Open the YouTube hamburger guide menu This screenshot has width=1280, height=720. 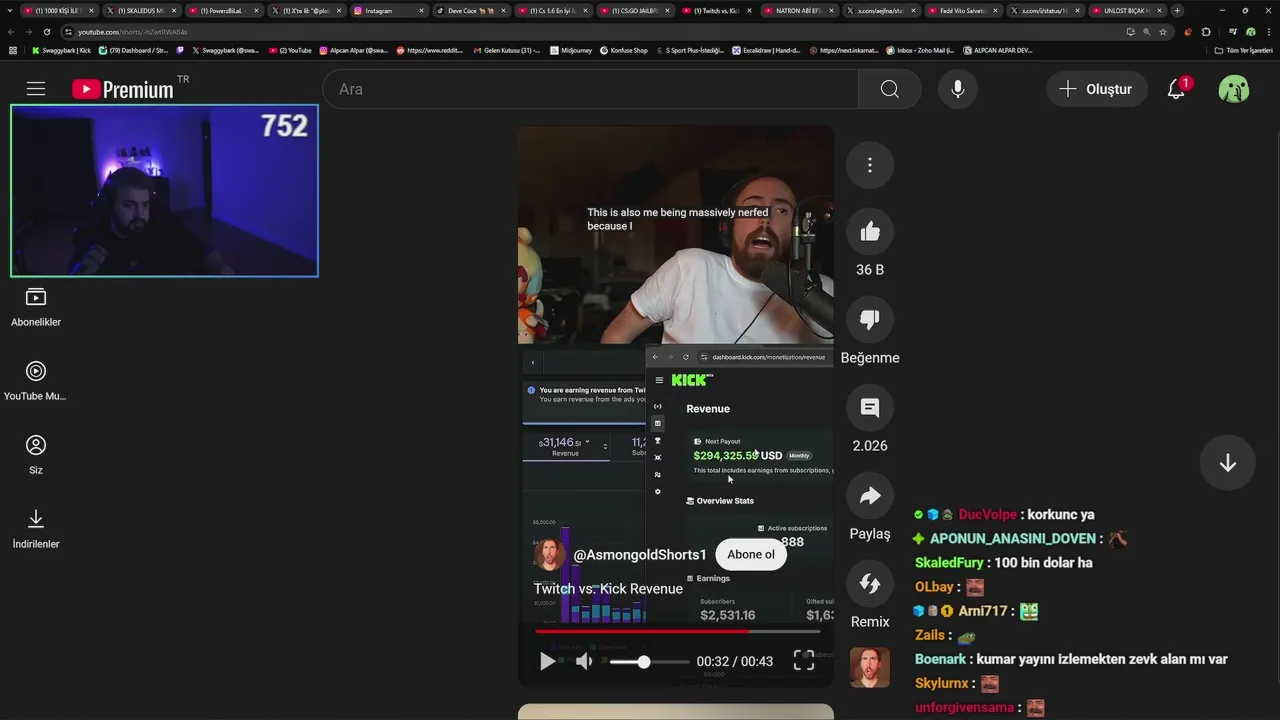tap(36, 89)
